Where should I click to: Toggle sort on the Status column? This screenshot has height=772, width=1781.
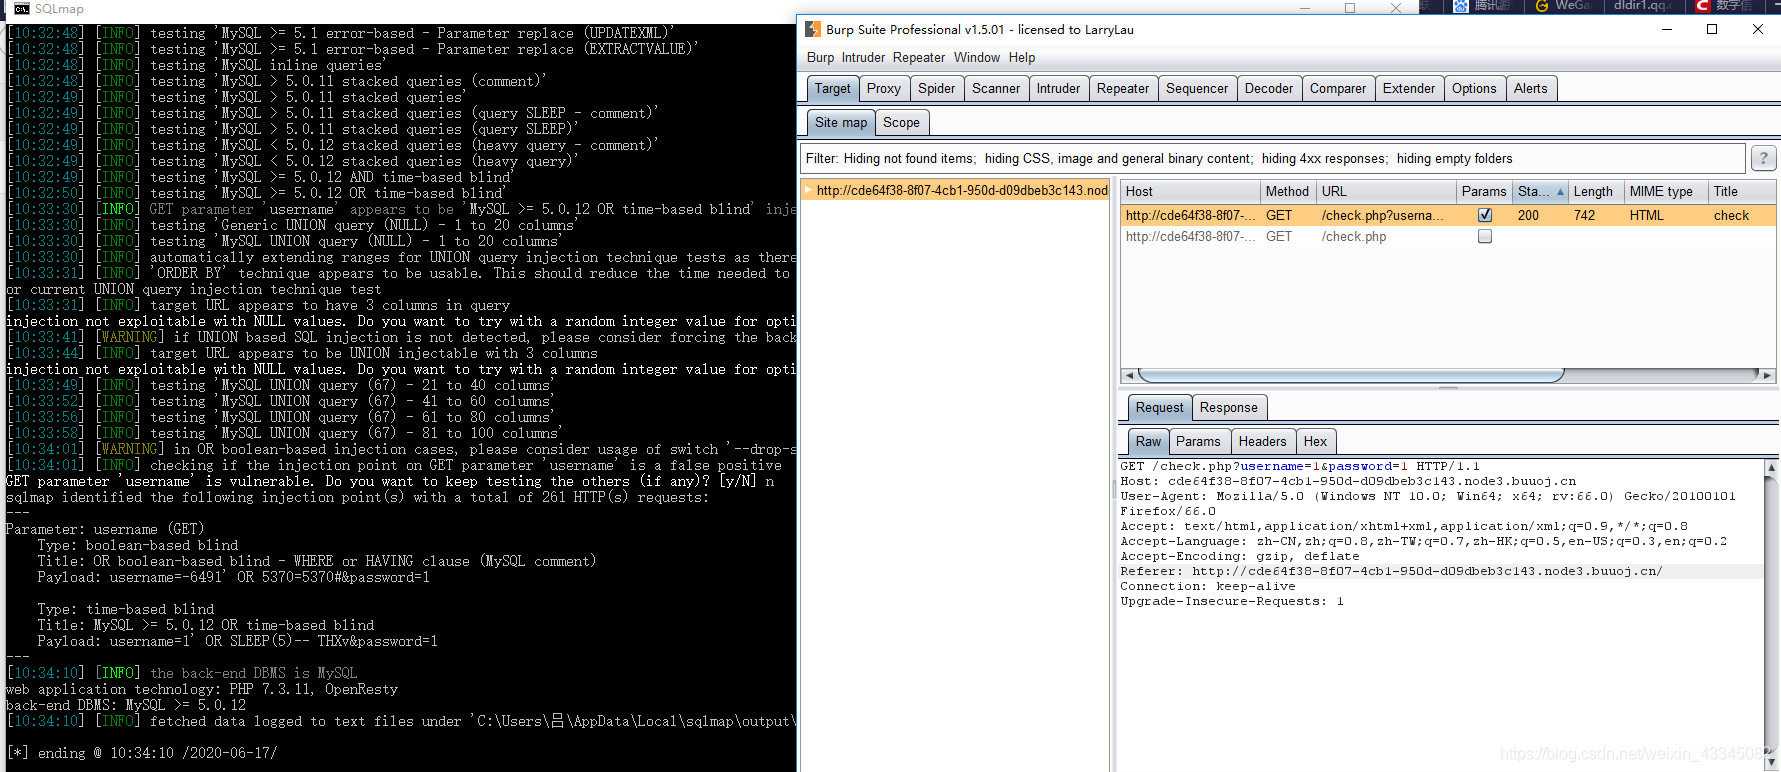tap(1540, 191)
